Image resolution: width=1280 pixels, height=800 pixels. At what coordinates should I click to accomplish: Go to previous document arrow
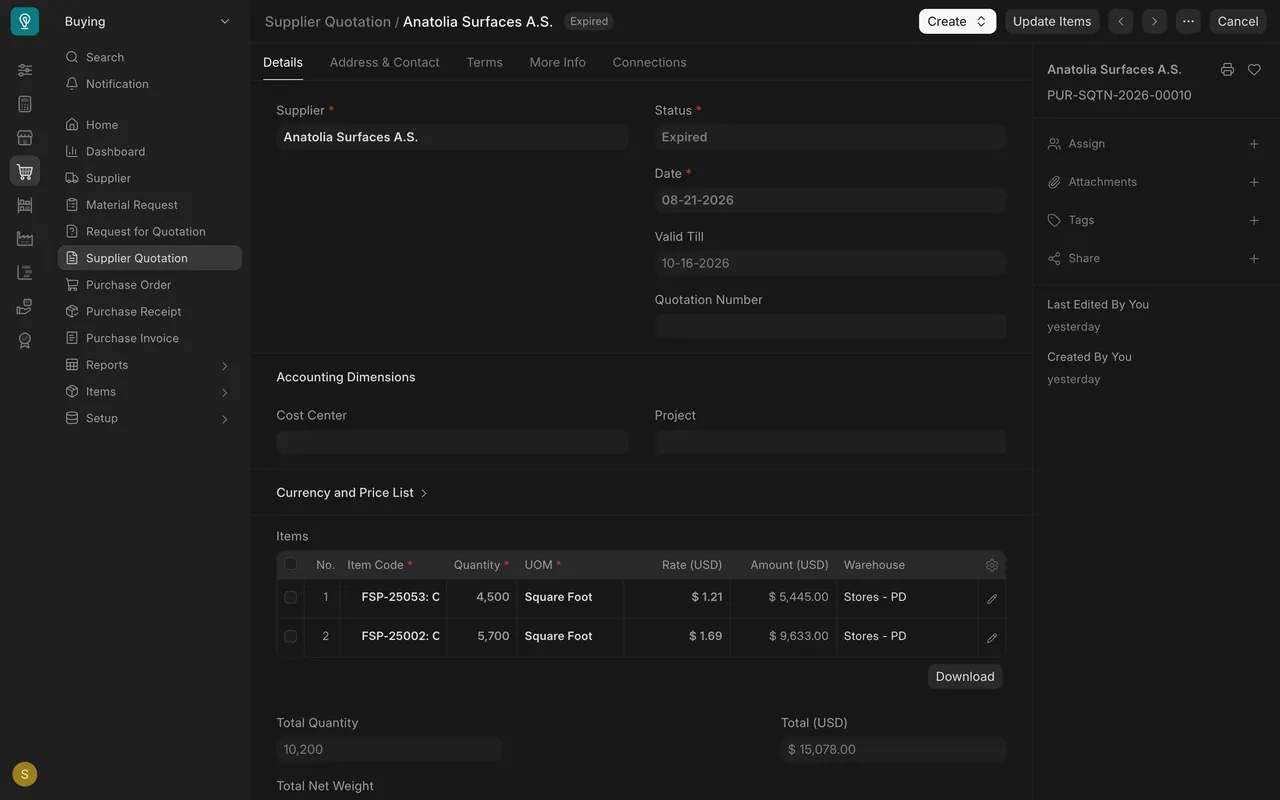(1121, 21)
